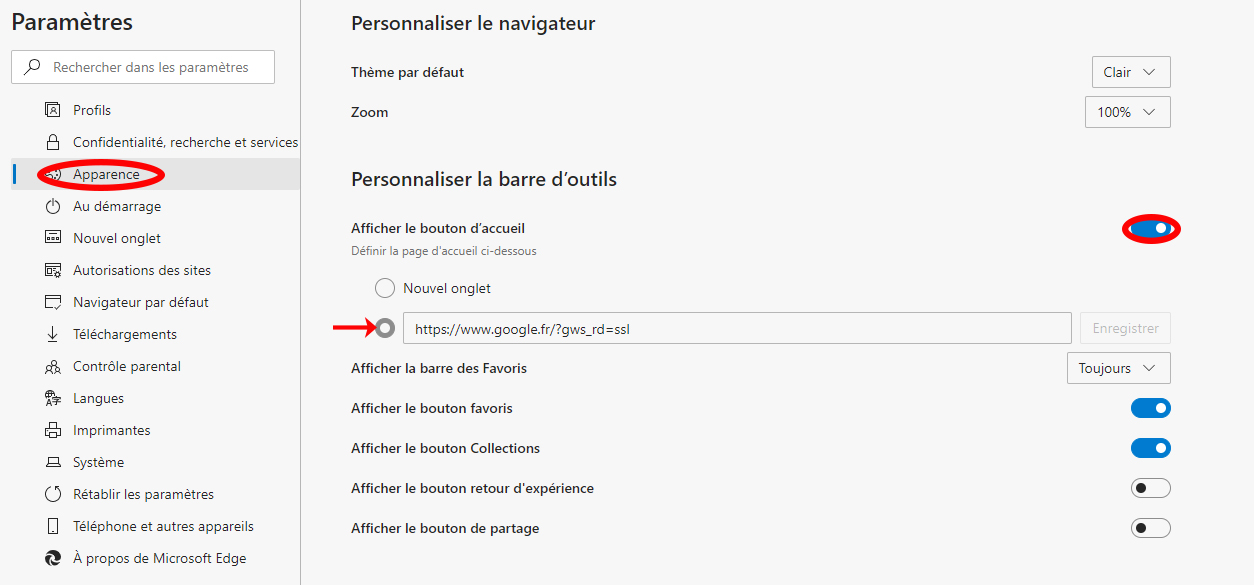Enable the Afficher le bouton de partage toggle

(1150, 528)
